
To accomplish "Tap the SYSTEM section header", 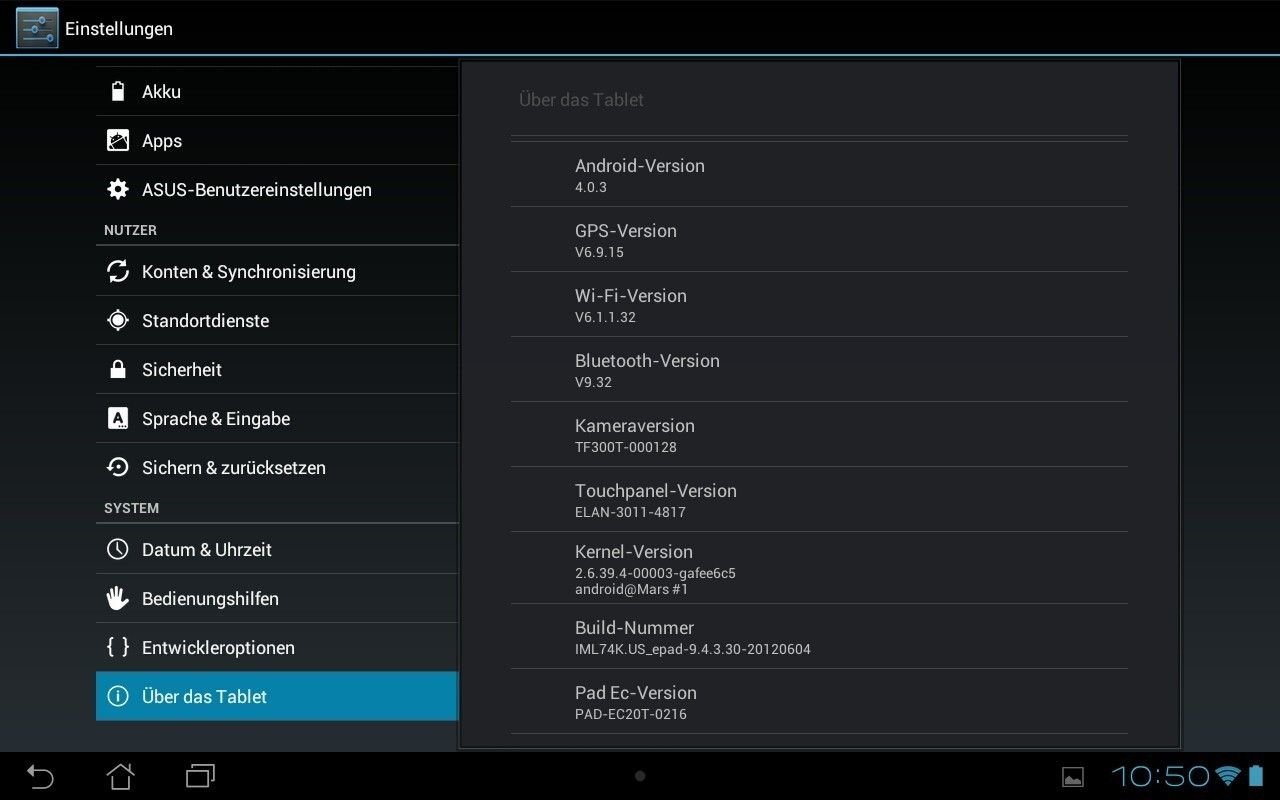I will pyautogui.click(x=131, y=508).
